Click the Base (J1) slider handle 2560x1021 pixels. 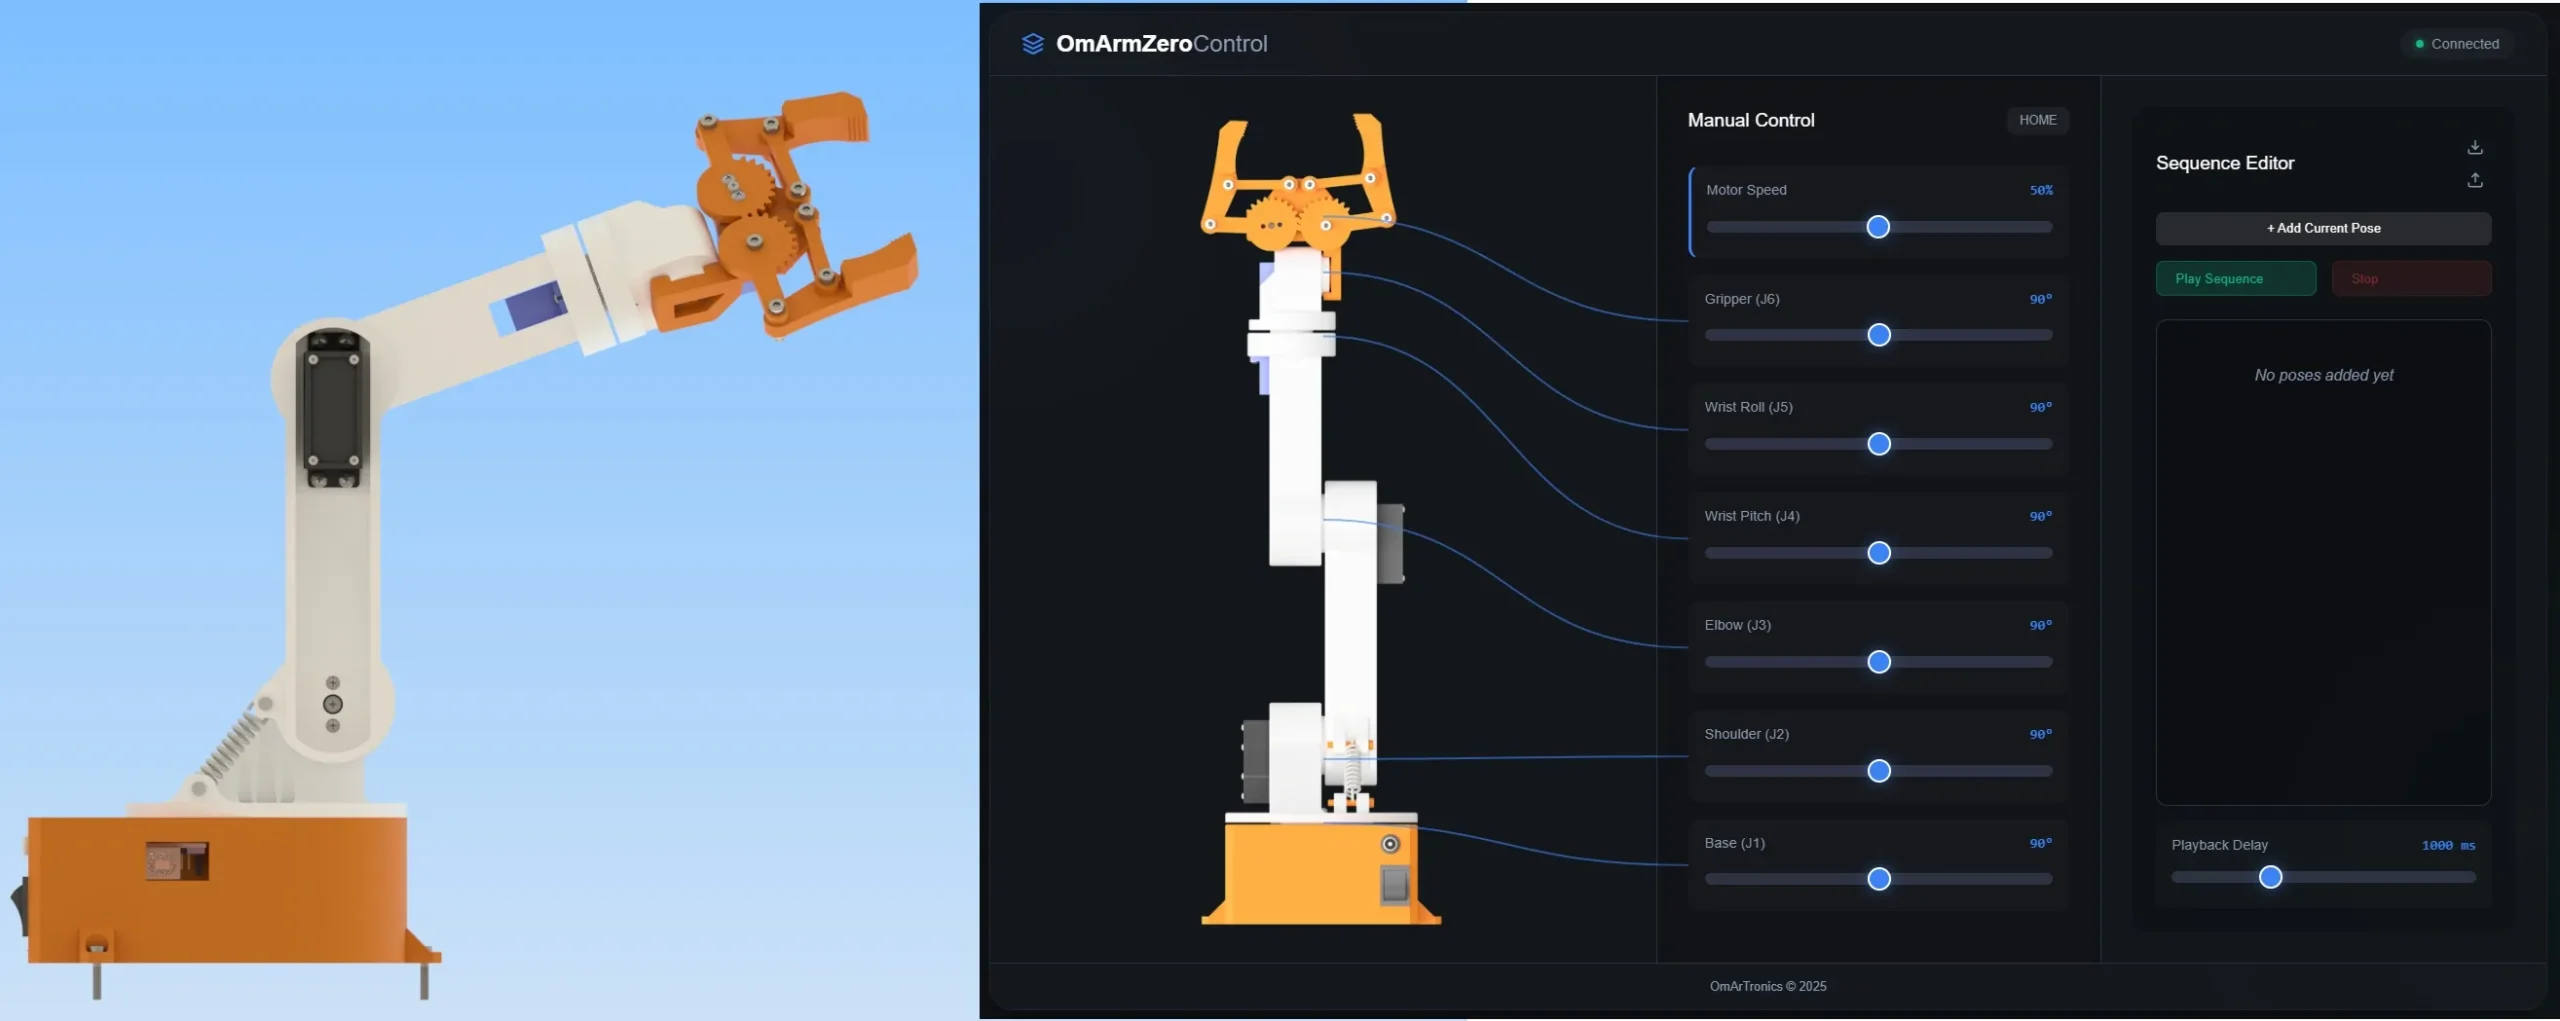tap(1880, 880)
